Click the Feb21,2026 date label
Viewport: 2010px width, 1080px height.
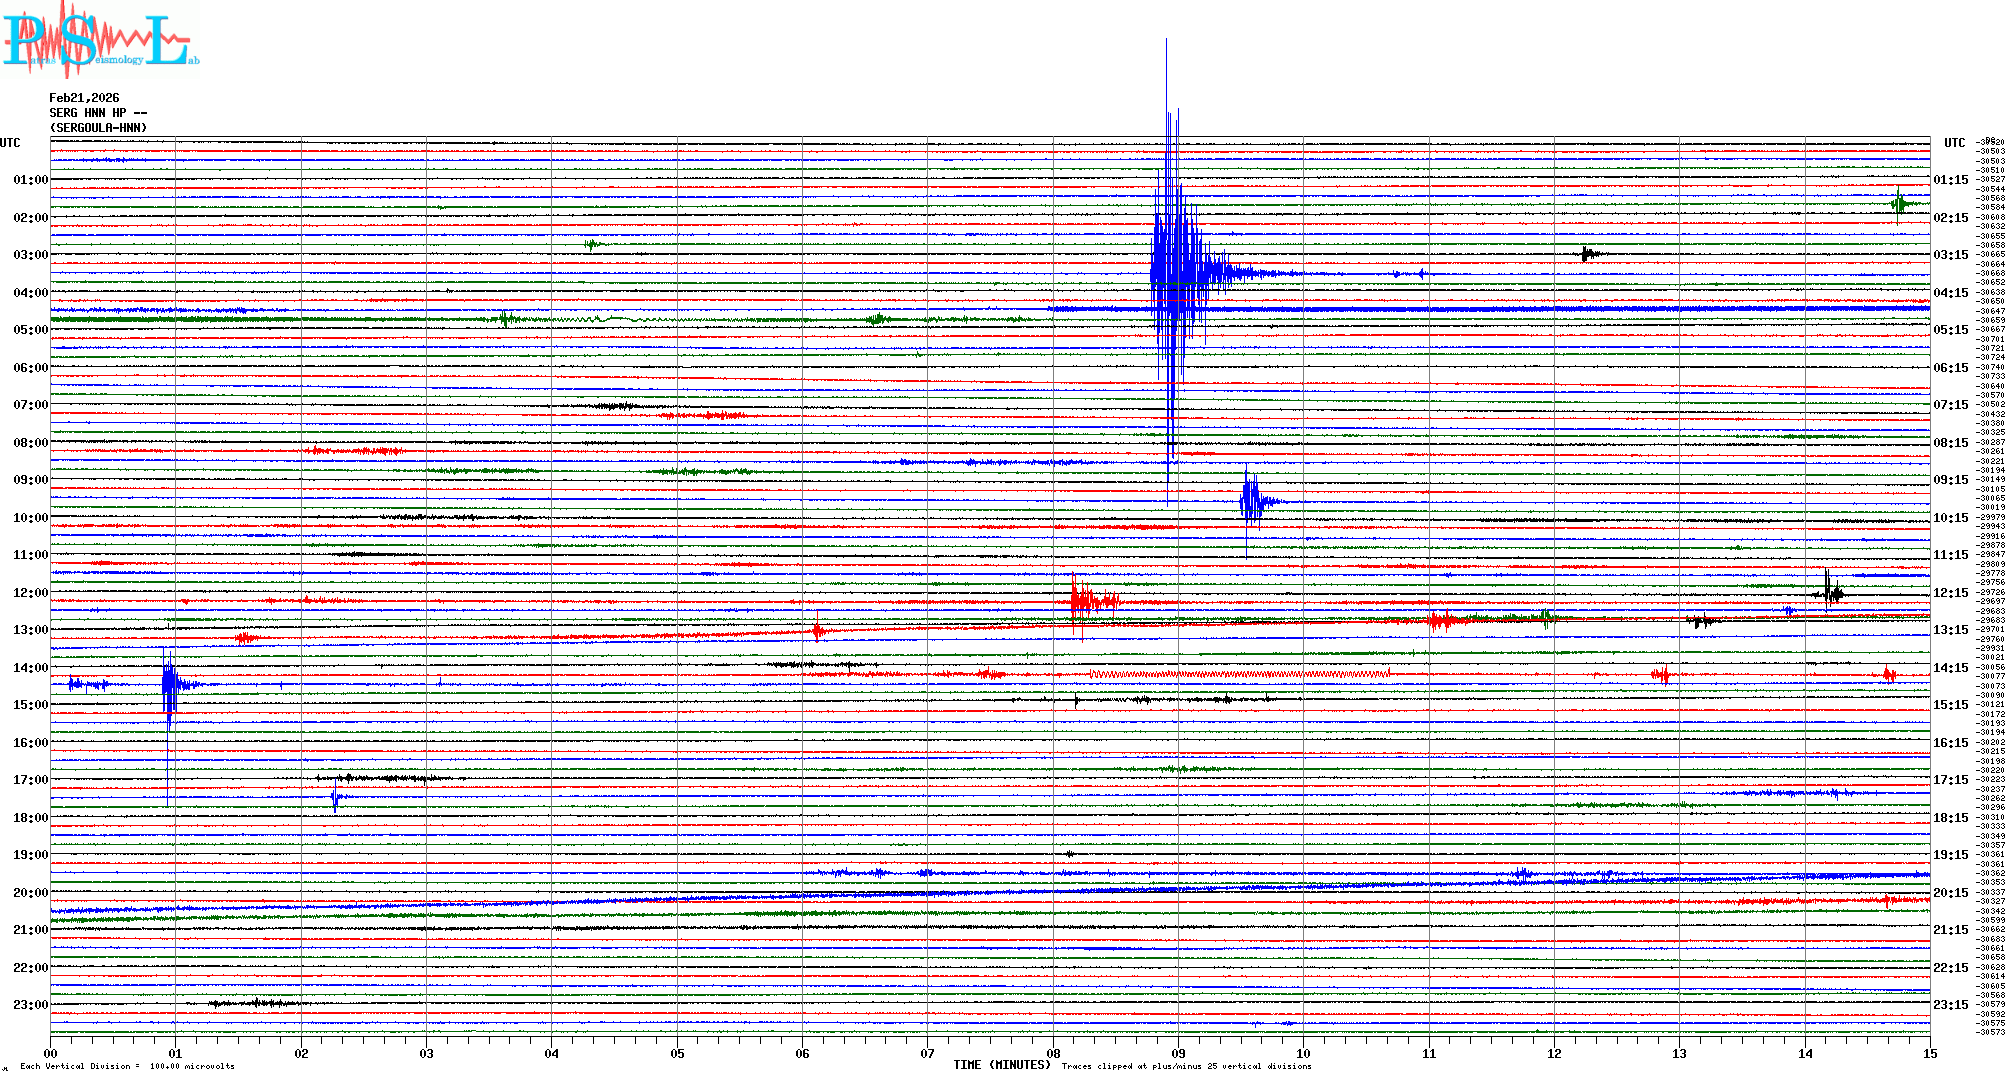click(84, 98)
